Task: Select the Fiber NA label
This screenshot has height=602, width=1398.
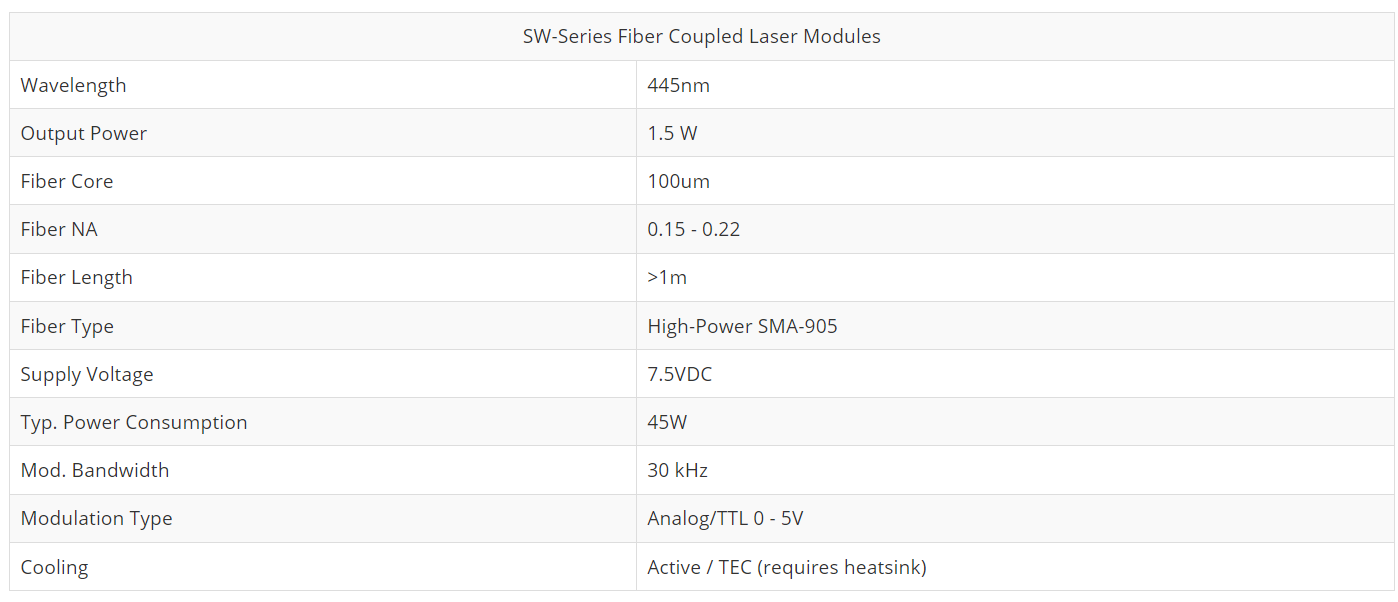Action: (59, 229)
